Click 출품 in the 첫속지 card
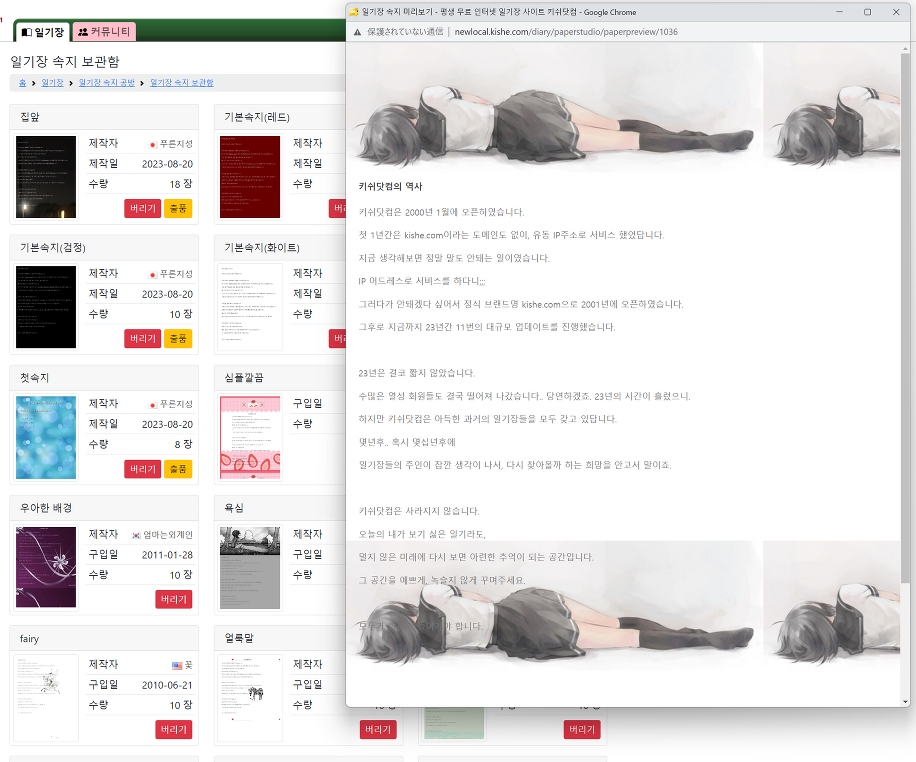916x762 pixels. (178, 469)
